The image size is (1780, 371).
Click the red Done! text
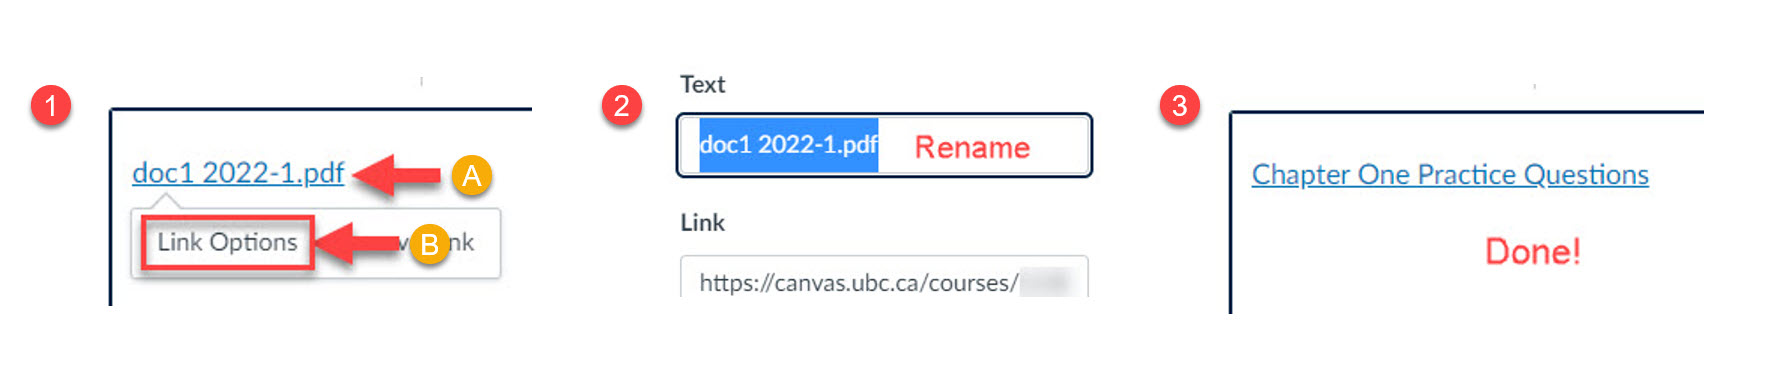[1532, 251]
